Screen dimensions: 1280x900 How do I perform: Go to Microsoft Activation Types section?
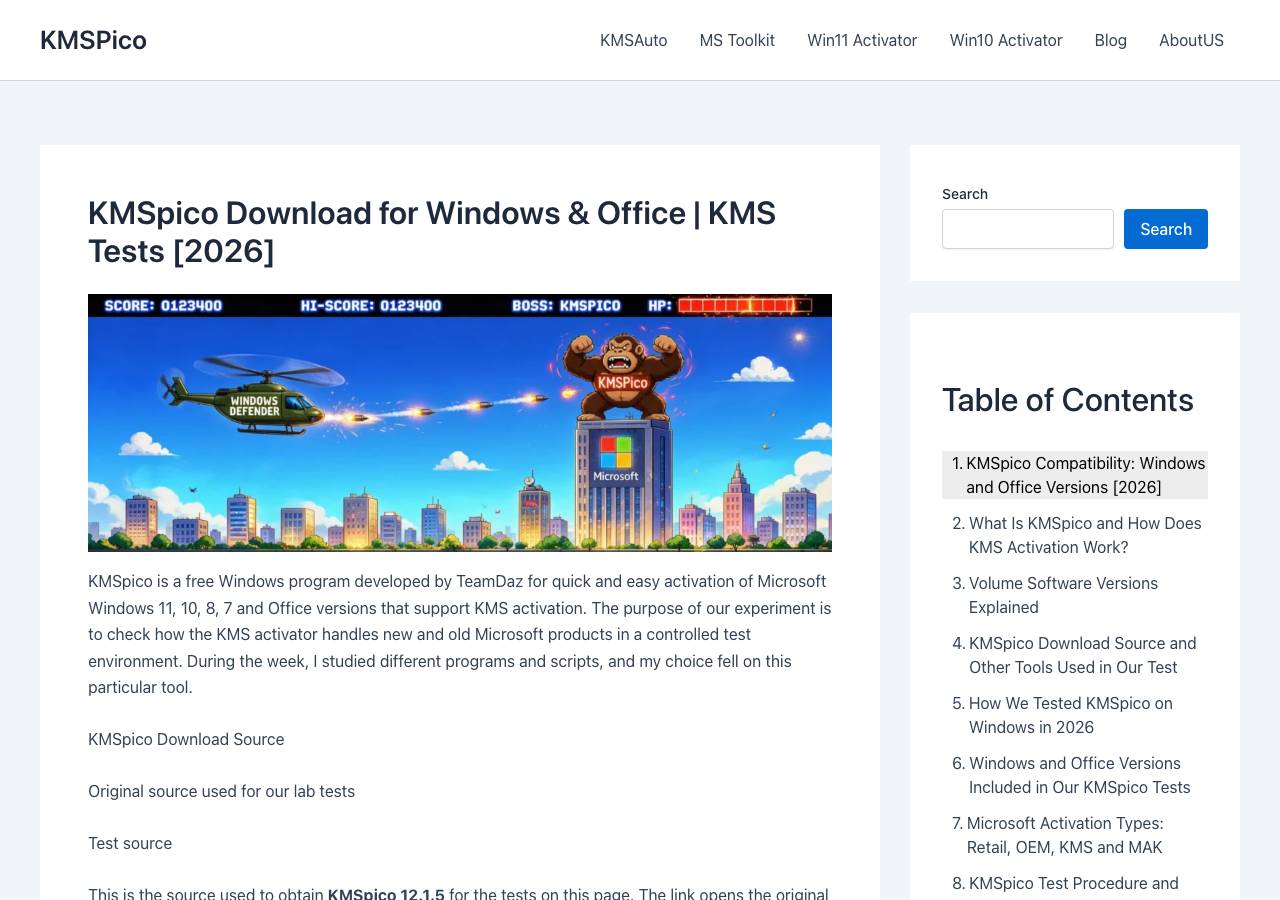click(1065, 835)
